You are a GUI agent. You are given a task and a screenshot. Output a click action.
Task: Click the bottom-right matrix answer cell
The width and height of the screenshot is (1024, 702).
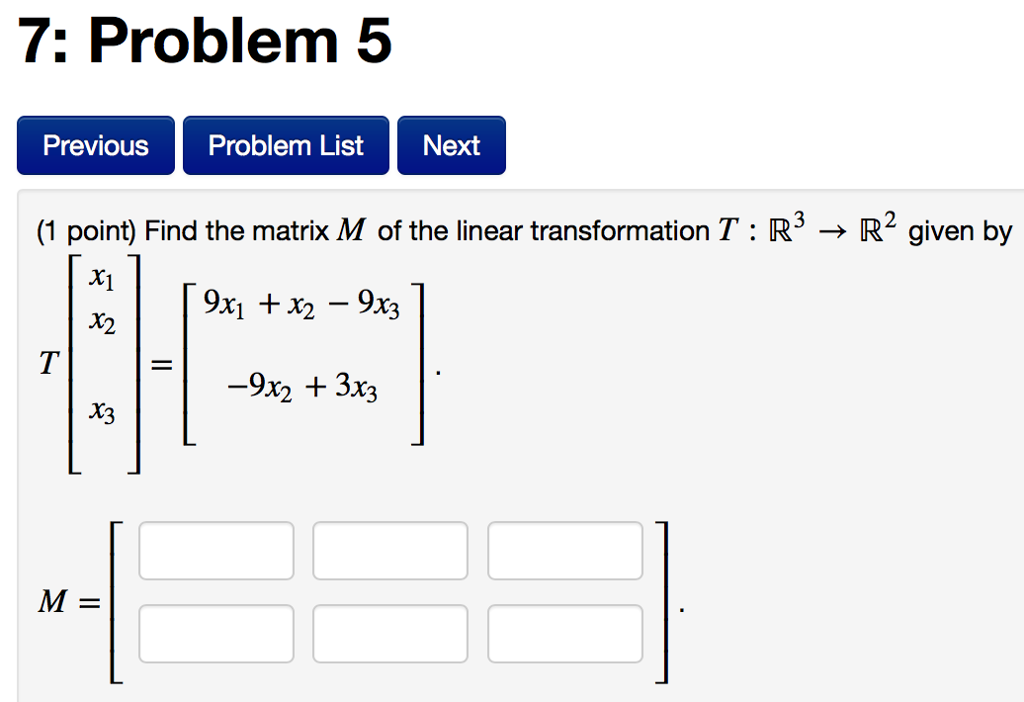[x=564, y=632]
